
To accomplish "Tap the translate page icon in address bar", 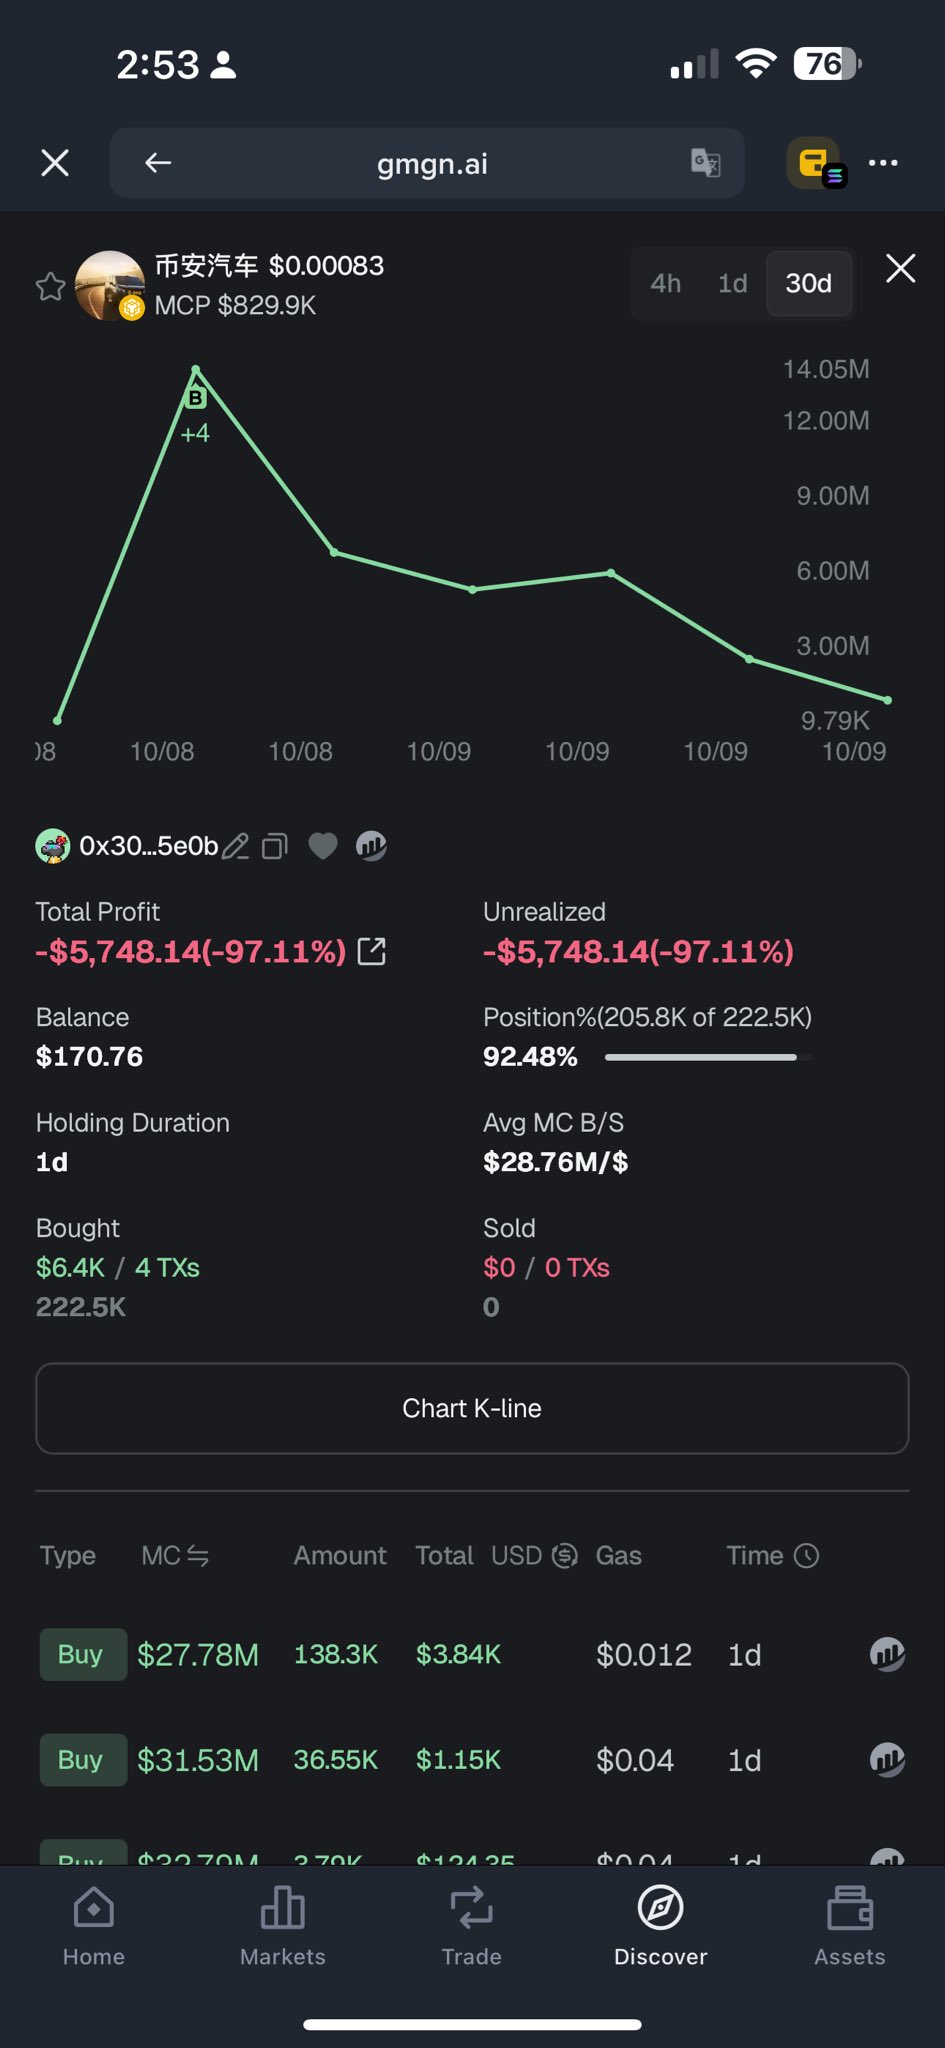I will click(706, 162).
